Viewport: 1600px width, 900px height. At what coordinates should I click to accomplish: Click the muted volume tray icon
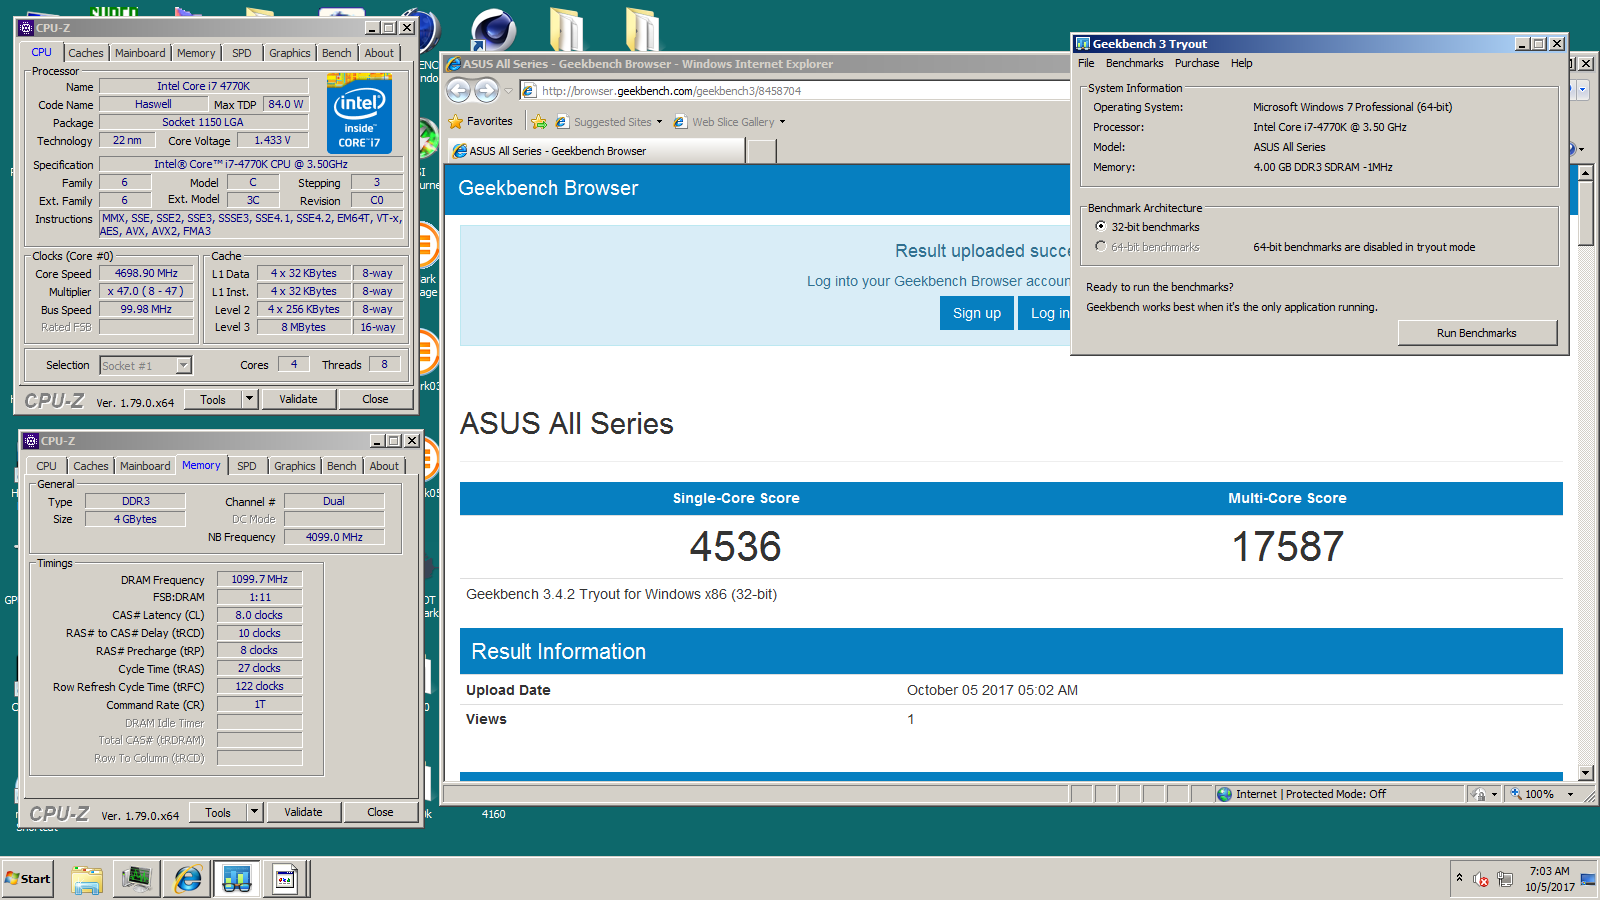[1481, 880]
